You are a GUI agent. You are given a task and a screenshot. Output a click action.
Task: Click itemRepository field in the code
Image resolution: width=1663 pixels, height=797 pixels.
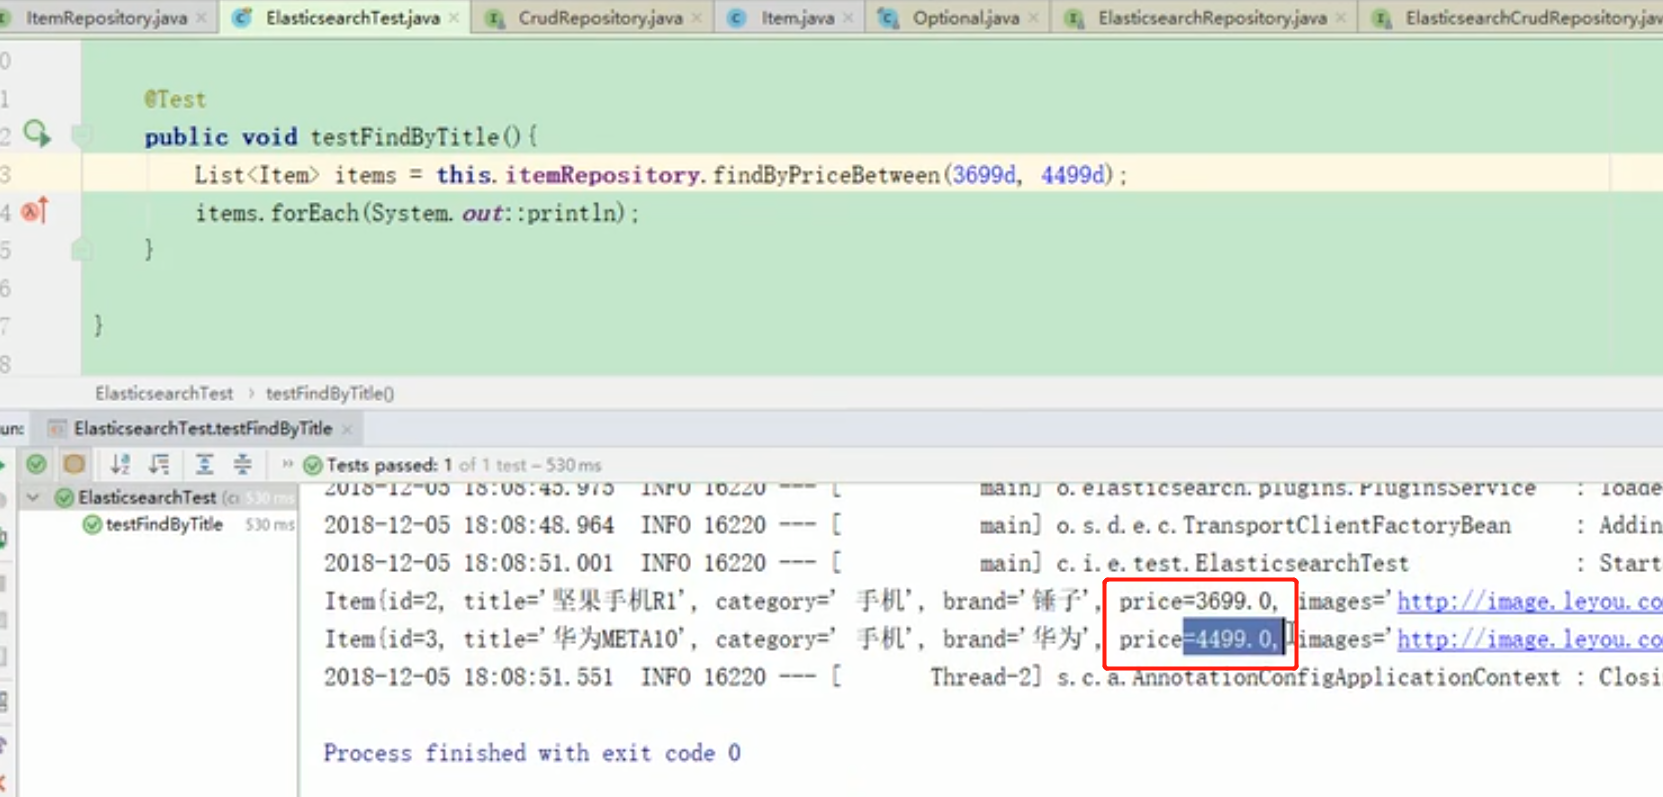pos(602,175)
